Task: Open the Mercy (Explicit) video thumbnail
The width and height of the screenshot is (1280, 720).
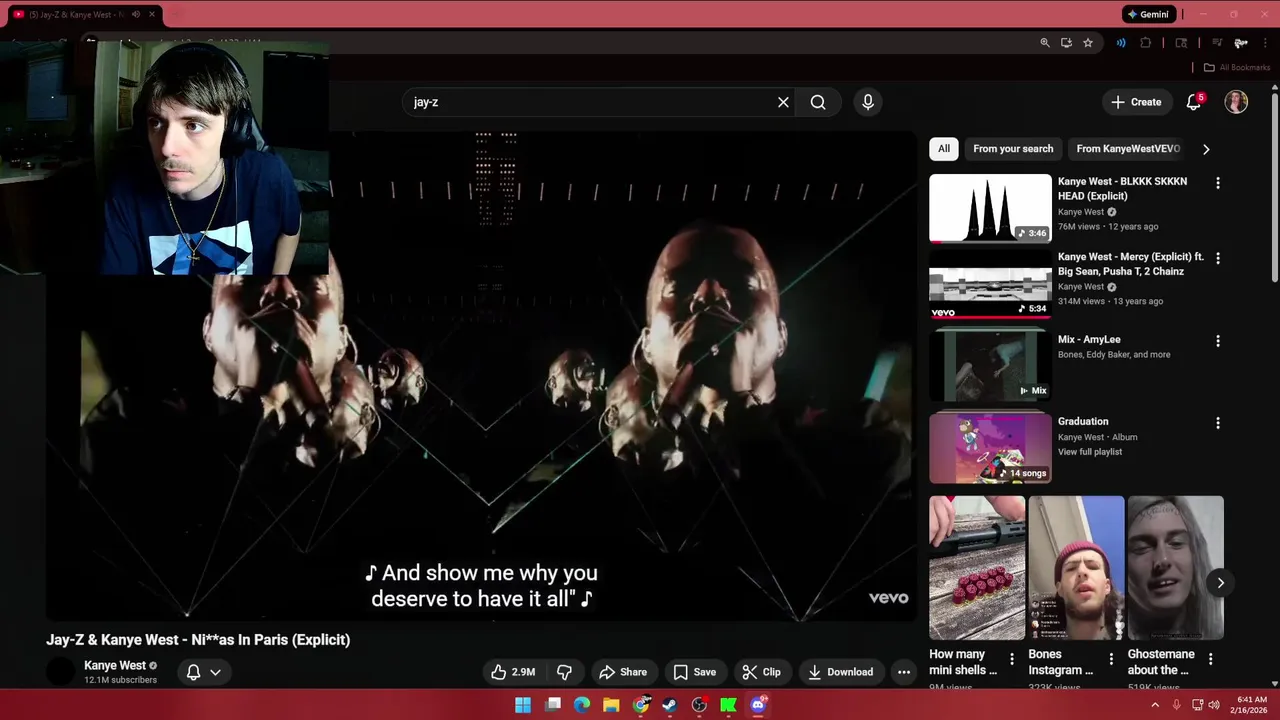Action: click(x=990, y=283)
